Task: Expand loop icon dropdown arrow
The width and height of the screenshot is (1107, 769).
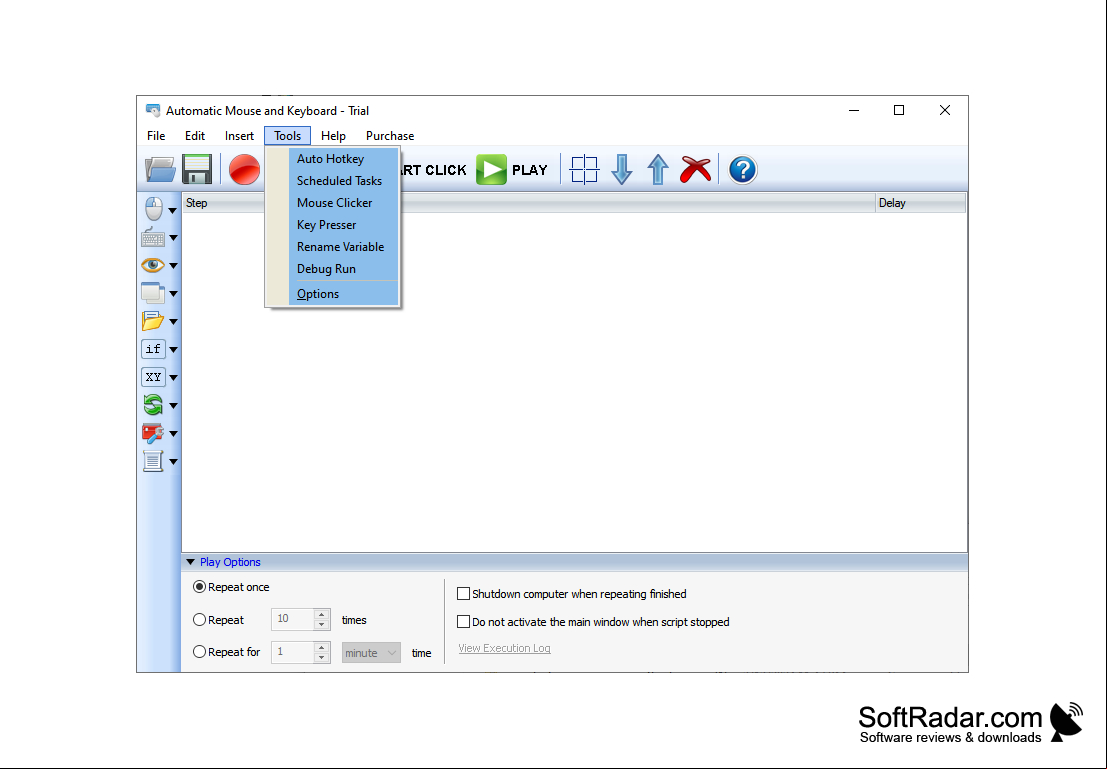Action: 173,406
